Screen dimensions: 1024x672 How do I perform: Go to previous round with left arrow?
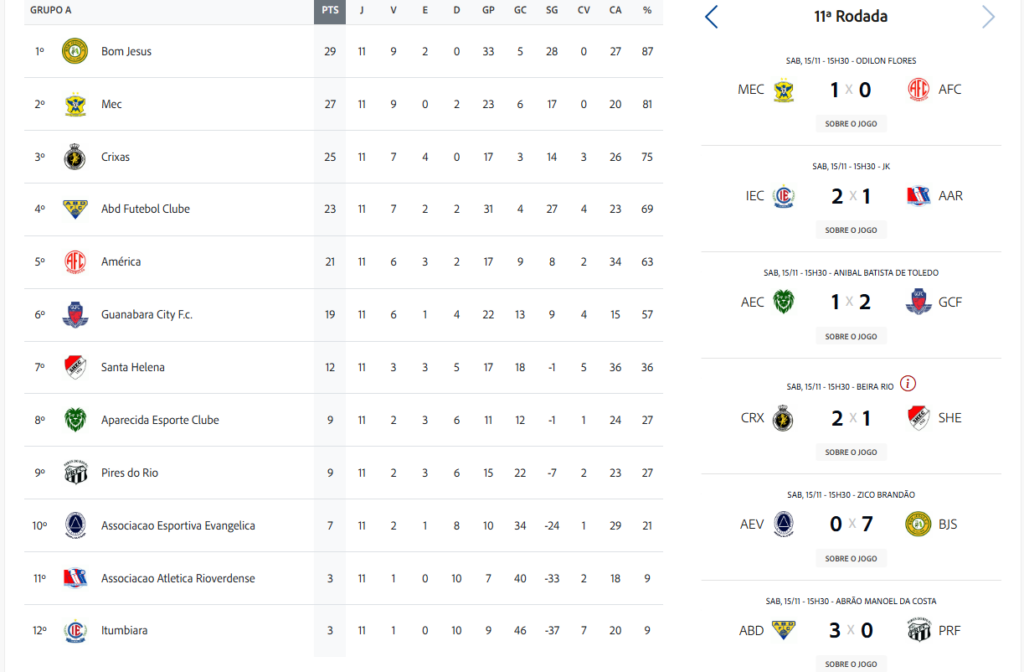point(712,17)
